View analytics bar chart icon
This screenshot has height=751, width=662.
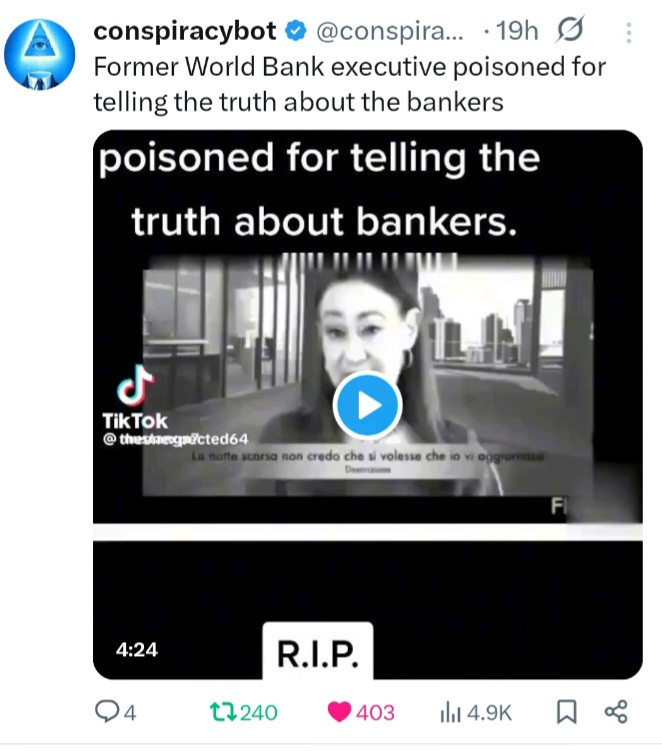450,713
